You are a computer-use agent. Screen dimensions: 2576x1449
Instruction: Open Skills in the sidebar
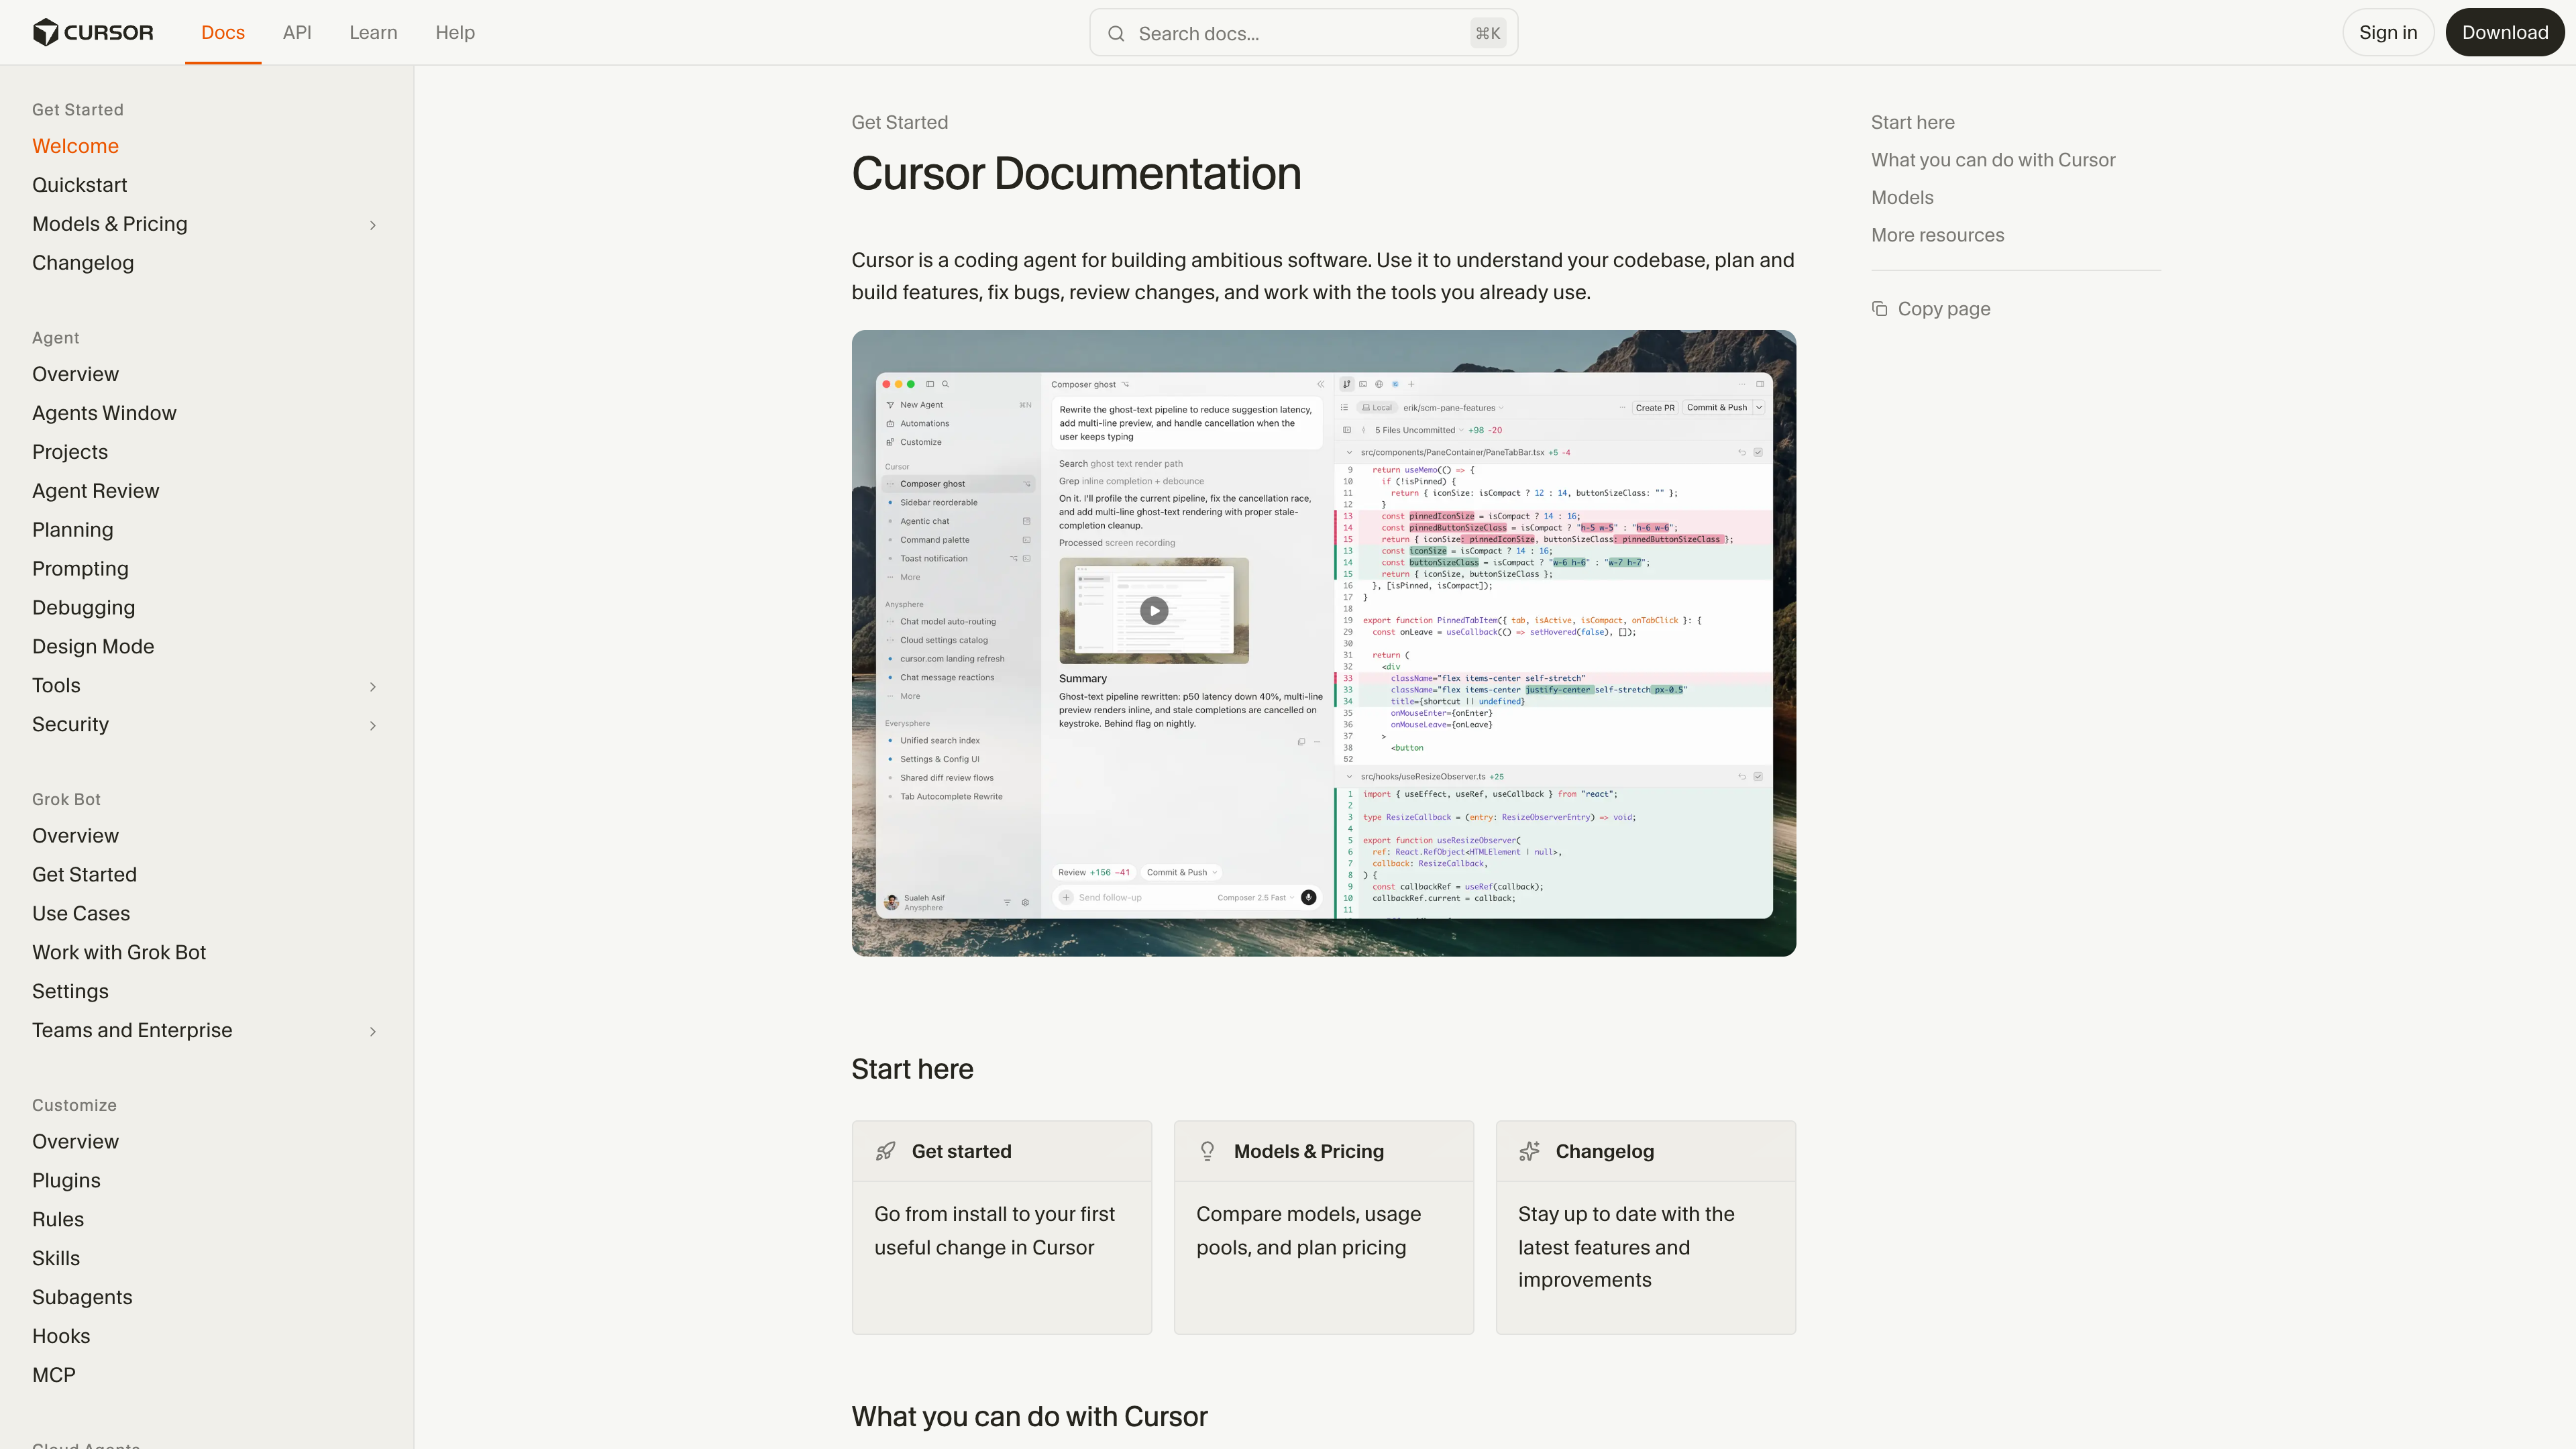point(56,1259)
